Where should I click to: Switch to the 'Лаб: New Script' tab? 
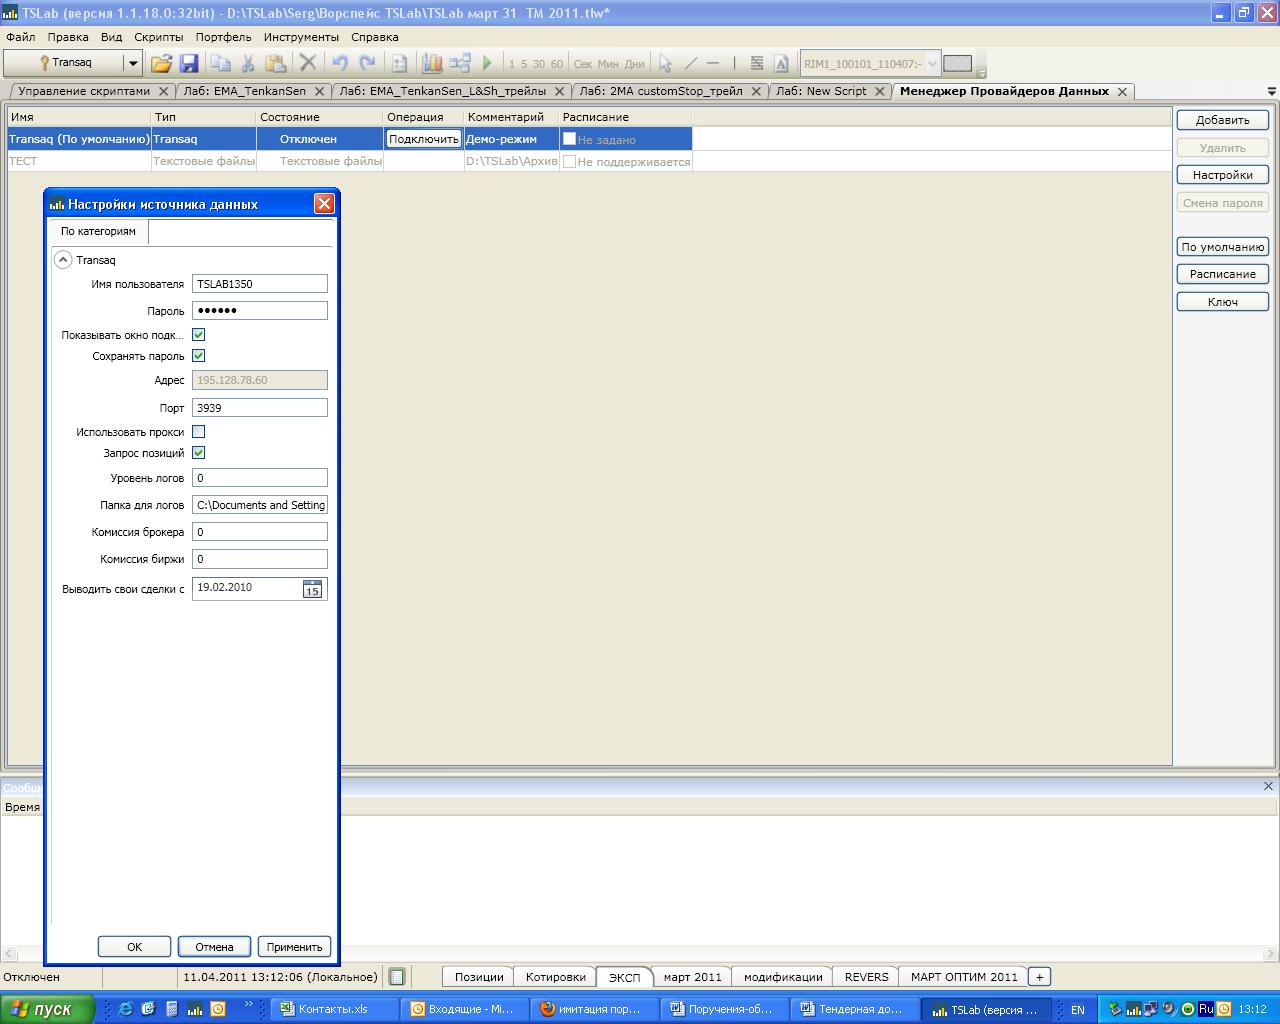(x=821, y=91)
